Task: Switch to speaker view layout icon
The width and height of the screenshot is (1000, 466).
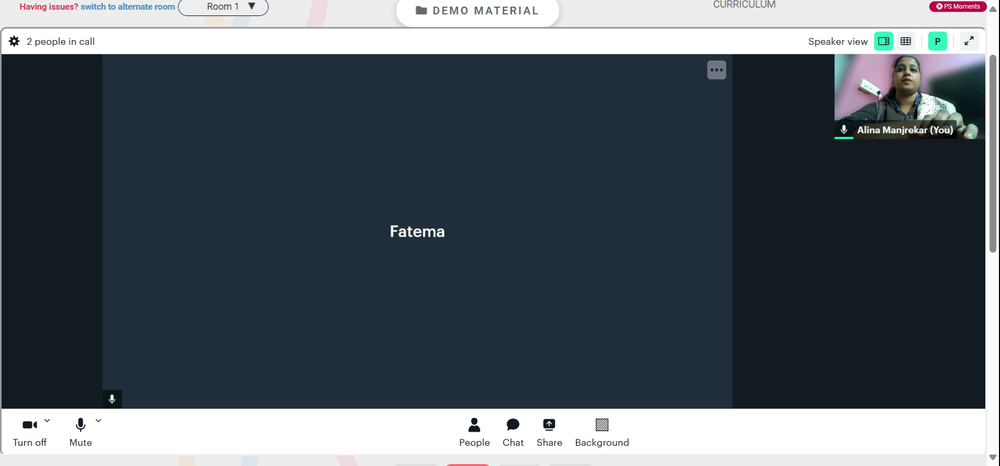Action: 883,41
